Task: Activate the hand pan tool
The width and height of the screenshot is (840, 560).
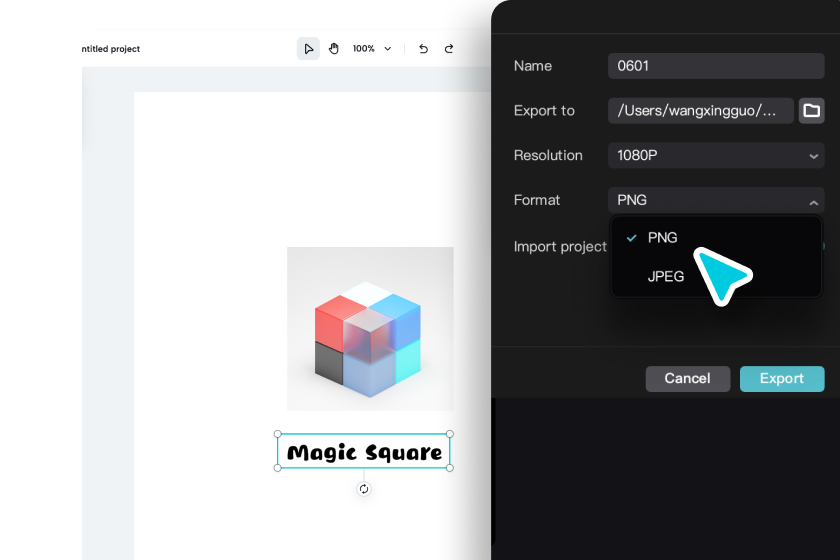Action: (x=334, y=49)
